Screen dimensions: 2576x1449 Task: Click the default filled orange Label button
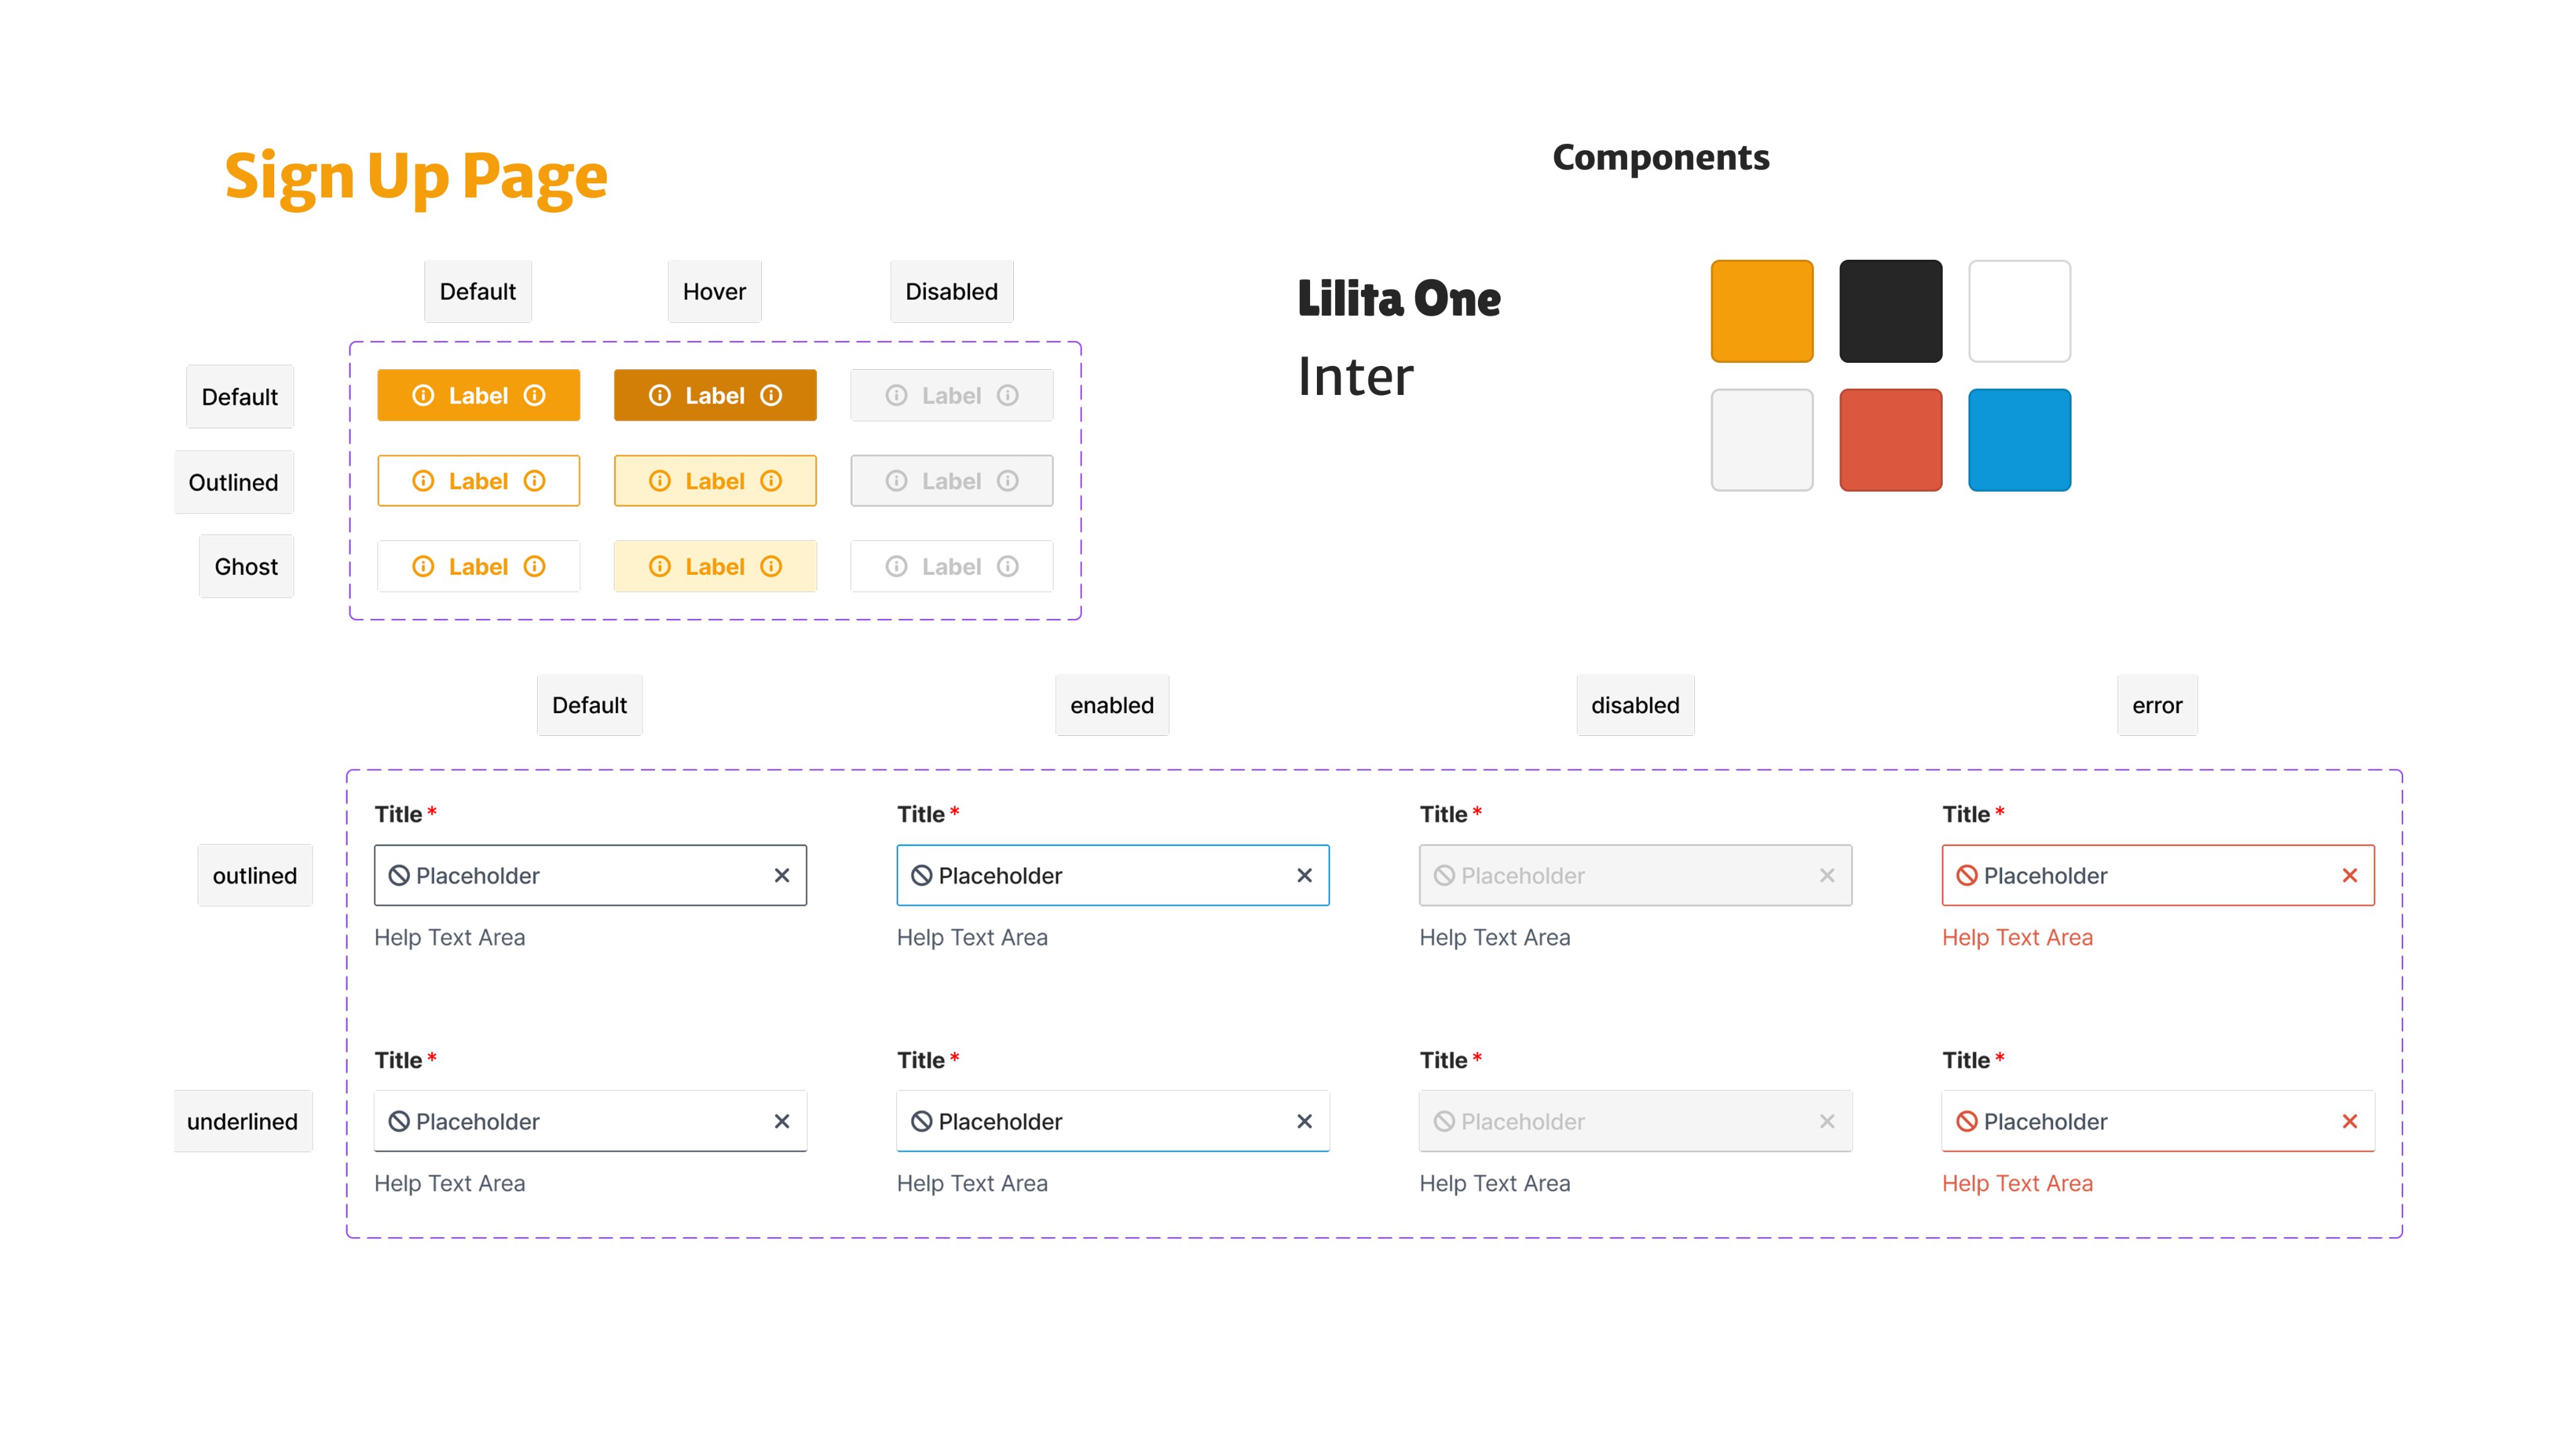[x=478, y=395]
